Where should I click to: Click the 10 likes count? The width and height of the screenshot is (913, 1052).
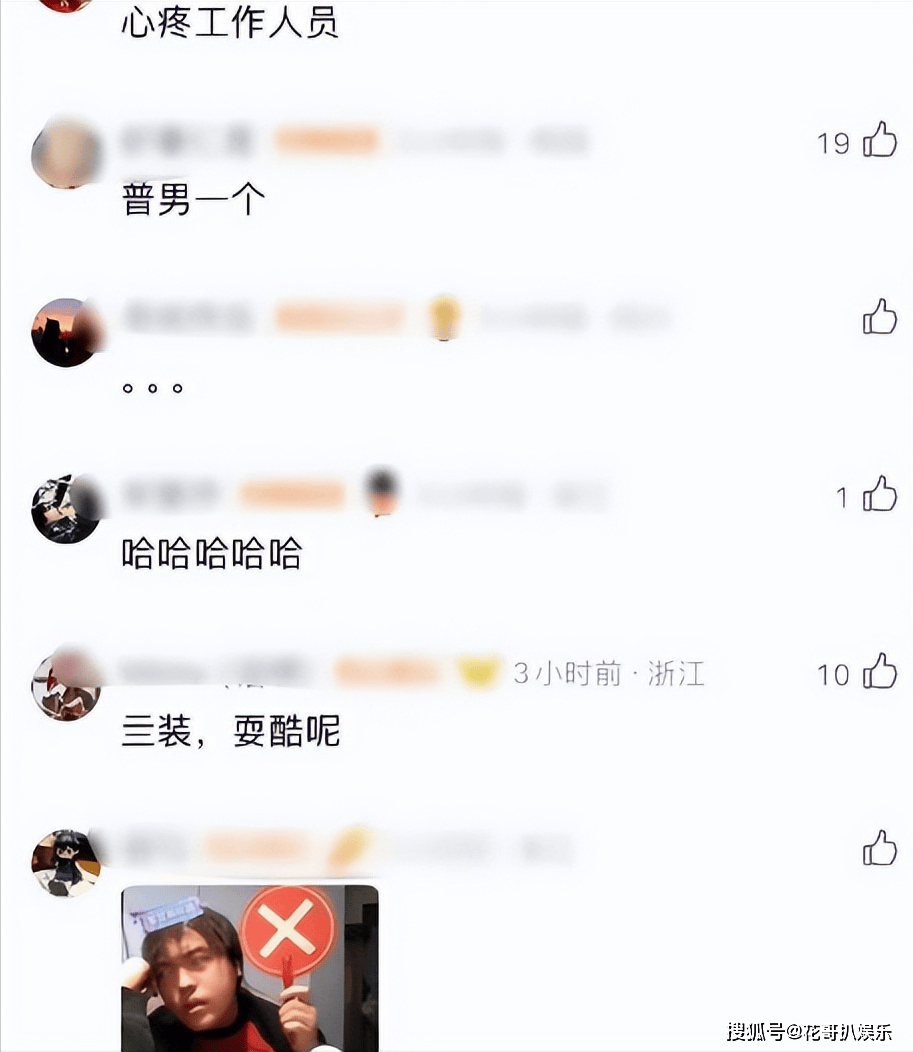(833, 675)
